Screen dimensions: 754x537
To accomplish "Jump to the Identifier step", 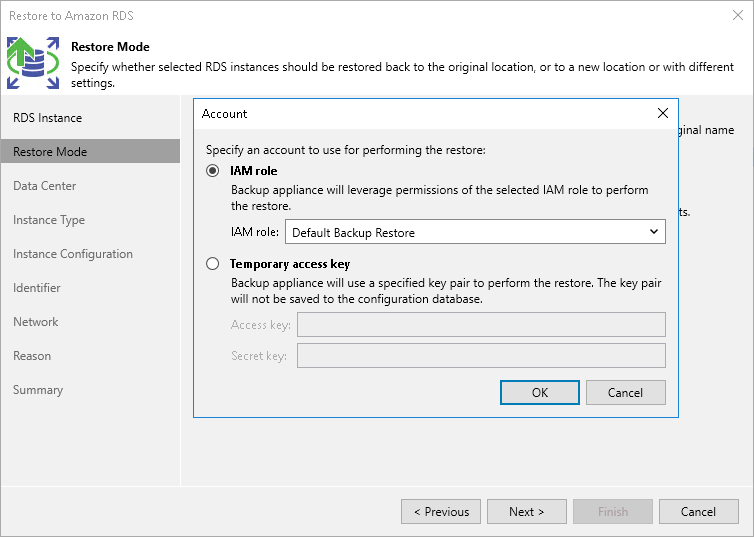I will [x=37, y=288].
